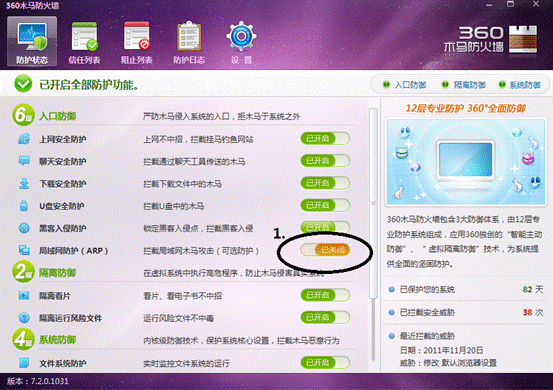
Task: Click the 隔离防御 section heading
Action: (57, 273)
